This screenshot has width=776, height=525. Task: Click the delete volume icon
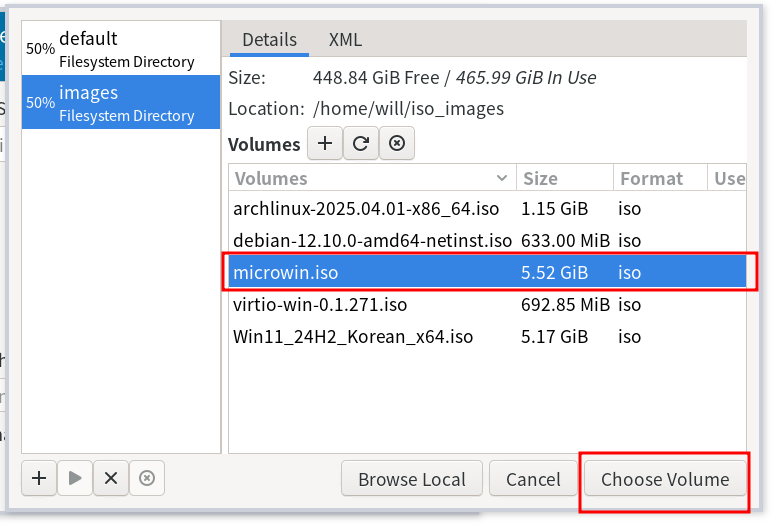[x=397, y=144]
